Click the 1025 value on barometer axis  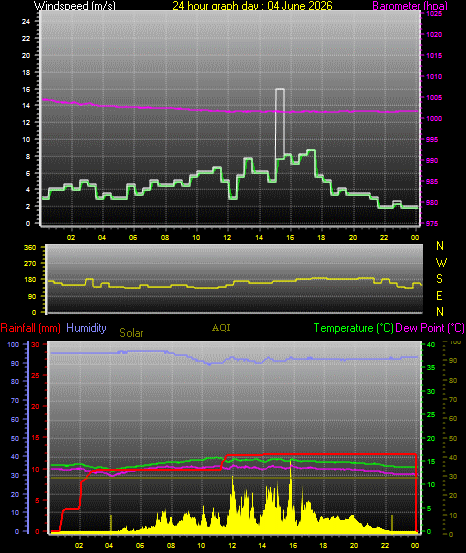(x=434, y=14)
